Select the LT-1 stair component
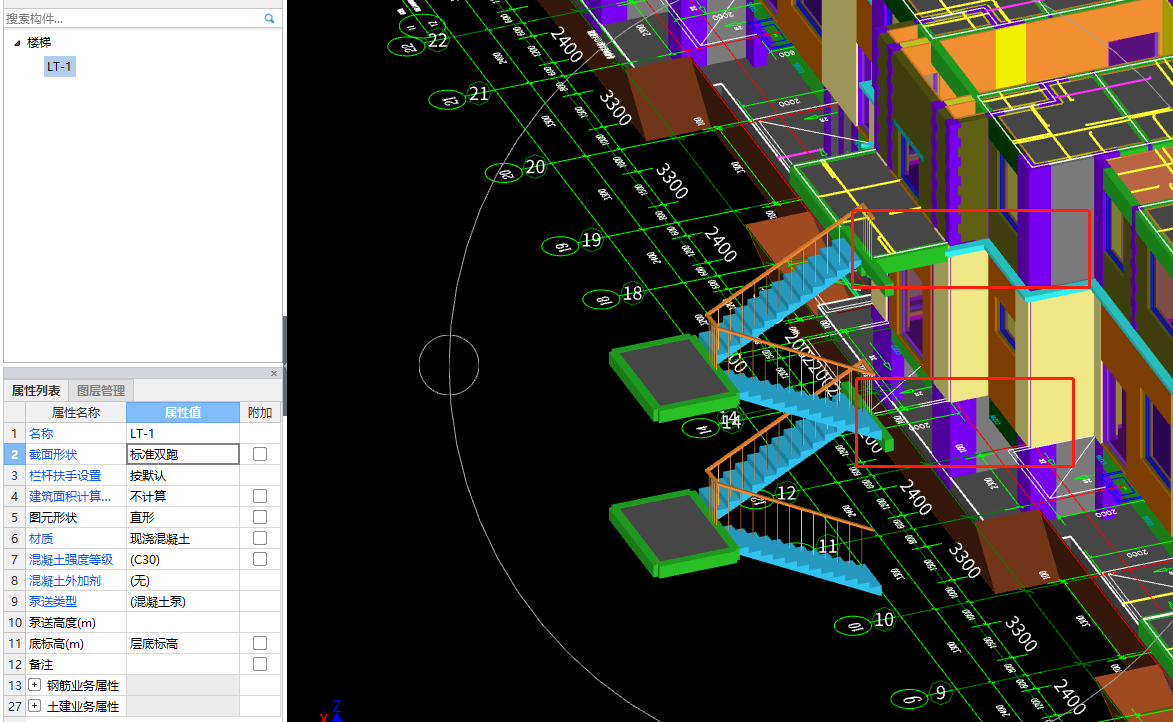The height and width of the screenshot is (722, 1173). point(59,67)
